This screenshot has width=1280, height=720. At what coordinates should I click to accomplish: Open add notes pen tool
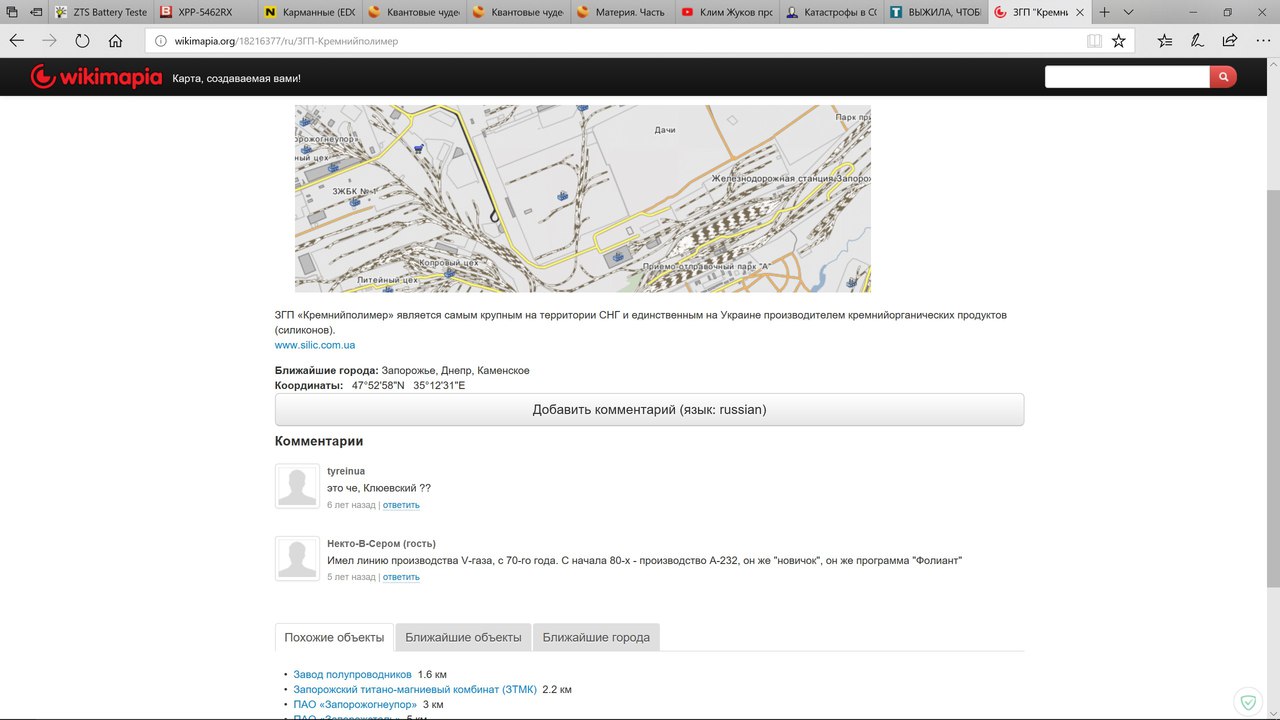click(x=1197, y=41)
